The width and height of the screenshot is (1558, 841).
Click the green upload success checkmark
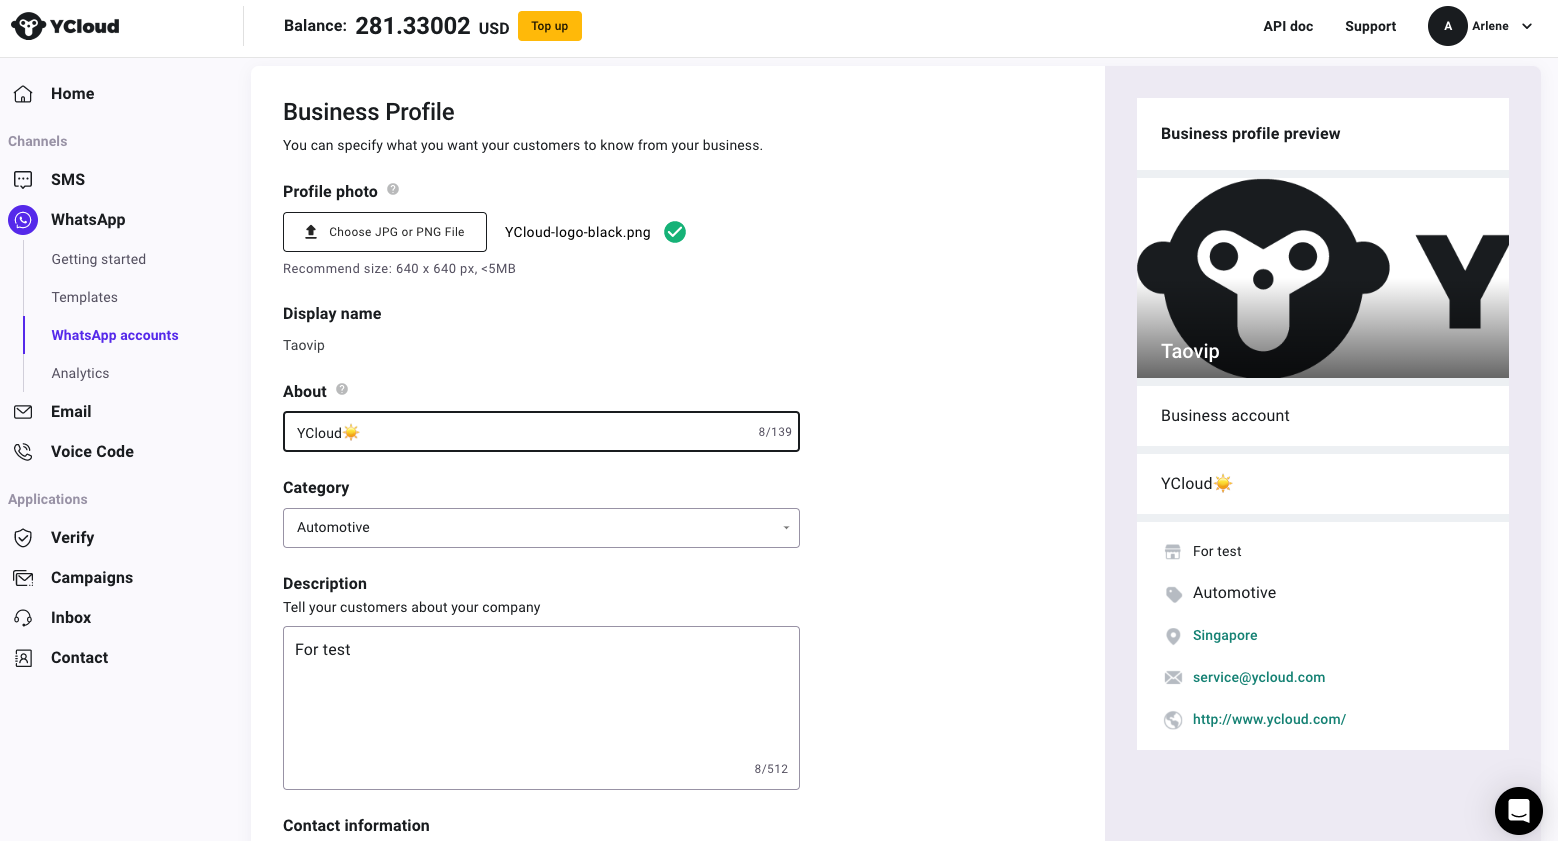[x=675, y=232]
